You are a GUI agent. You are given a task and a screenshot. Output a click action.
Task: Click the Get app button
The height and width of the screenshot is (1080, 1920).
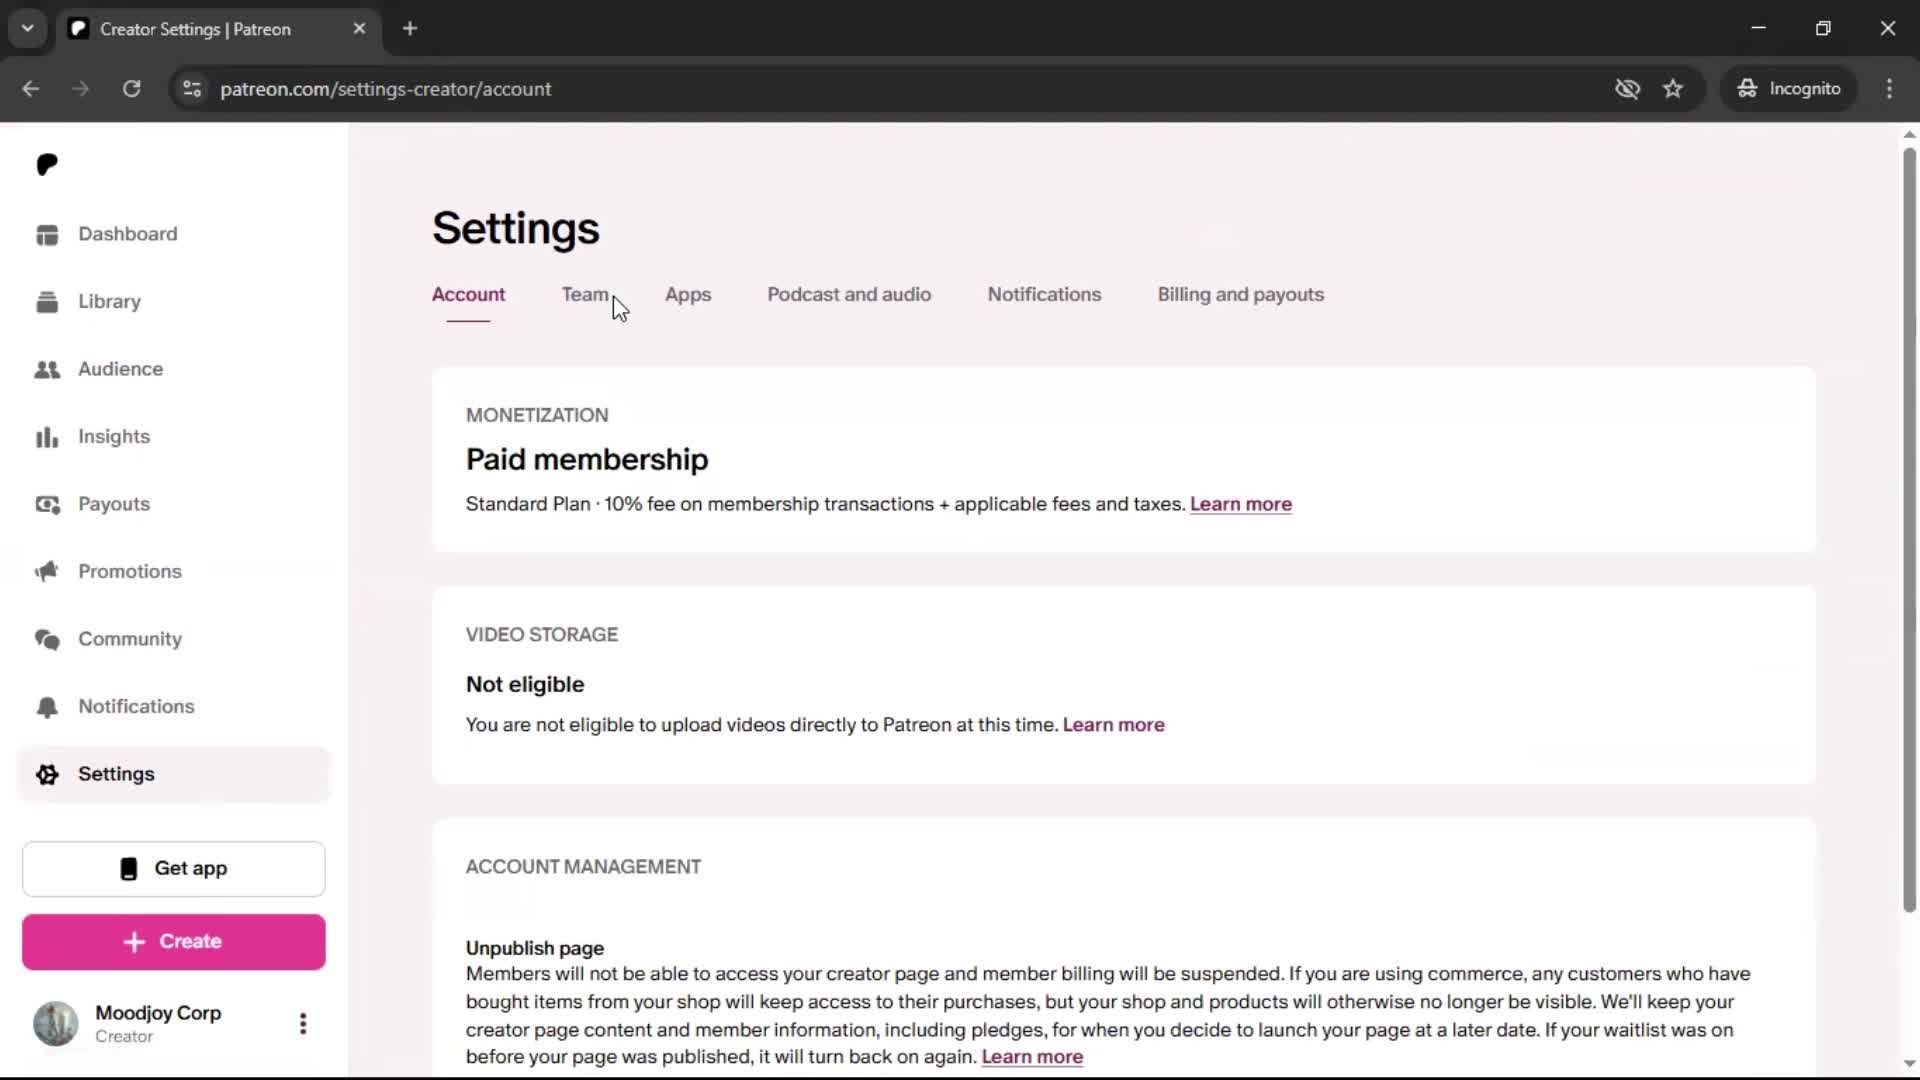point(174,869)
